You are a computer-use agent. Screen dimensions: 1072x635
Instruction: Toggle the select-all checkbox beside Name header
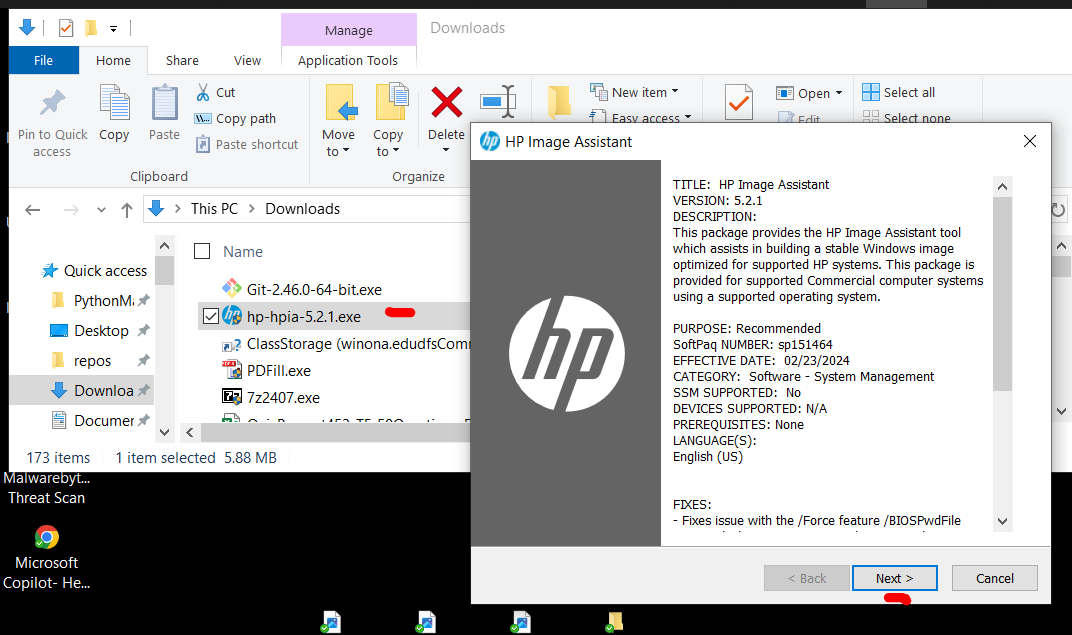[x=202, y=252]
